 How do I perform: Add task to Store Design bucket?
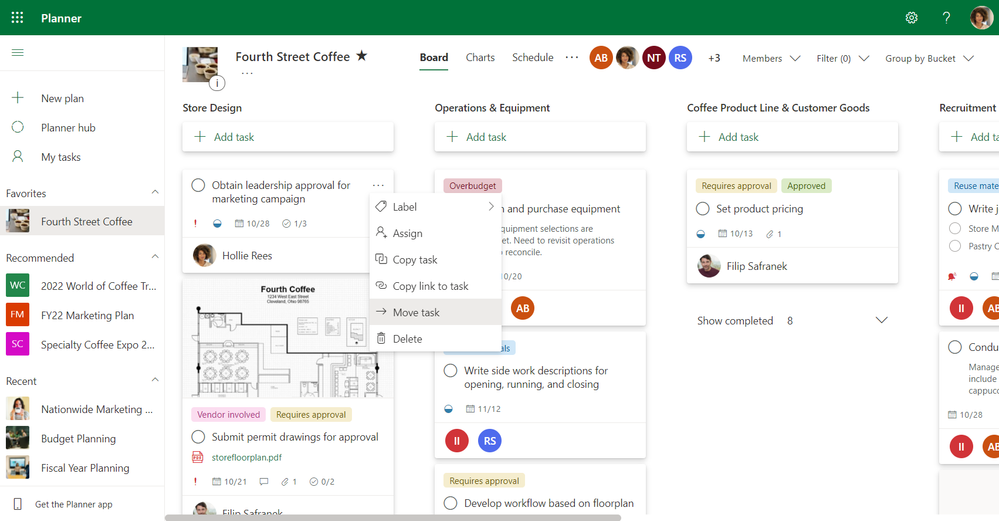(x=288, y=137)
